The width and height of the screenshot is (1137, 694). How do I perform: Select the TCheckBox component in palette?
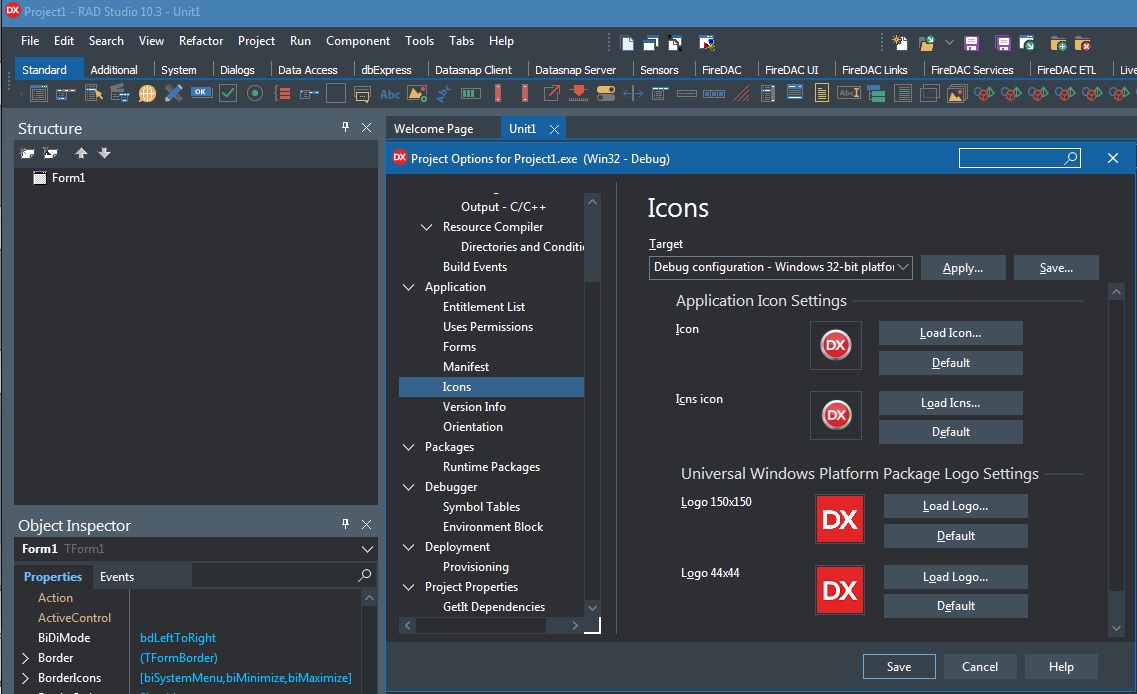point(228,93)
